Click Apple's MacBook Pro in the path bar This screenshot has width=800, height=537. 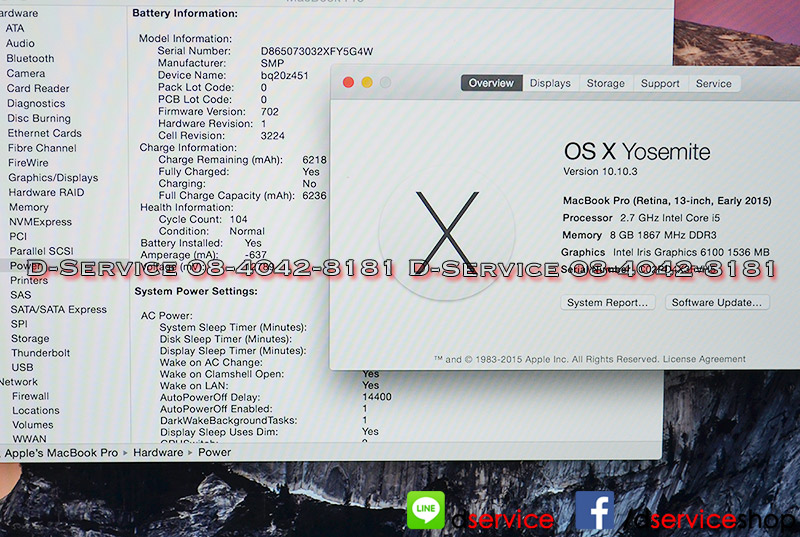point(61,453)
